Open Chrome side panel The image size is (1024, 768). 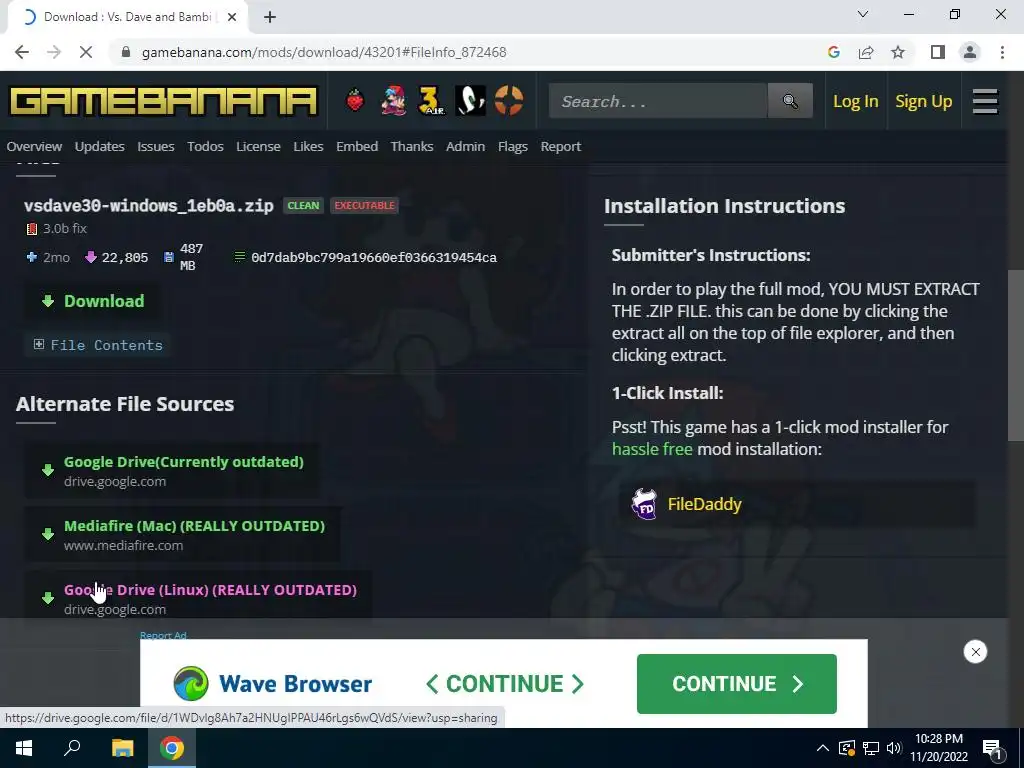[938, 52]
